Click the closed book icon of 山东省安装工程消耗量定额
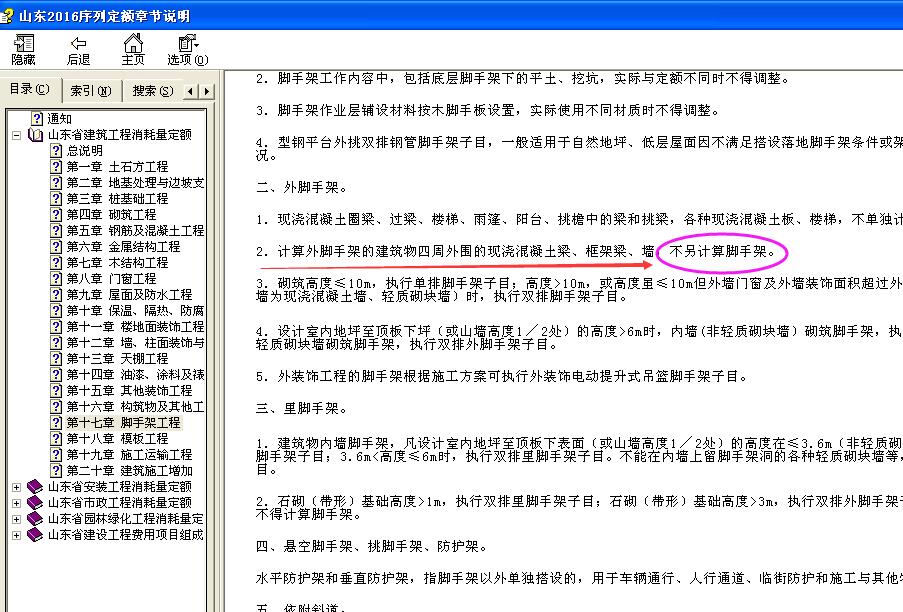 35,486
